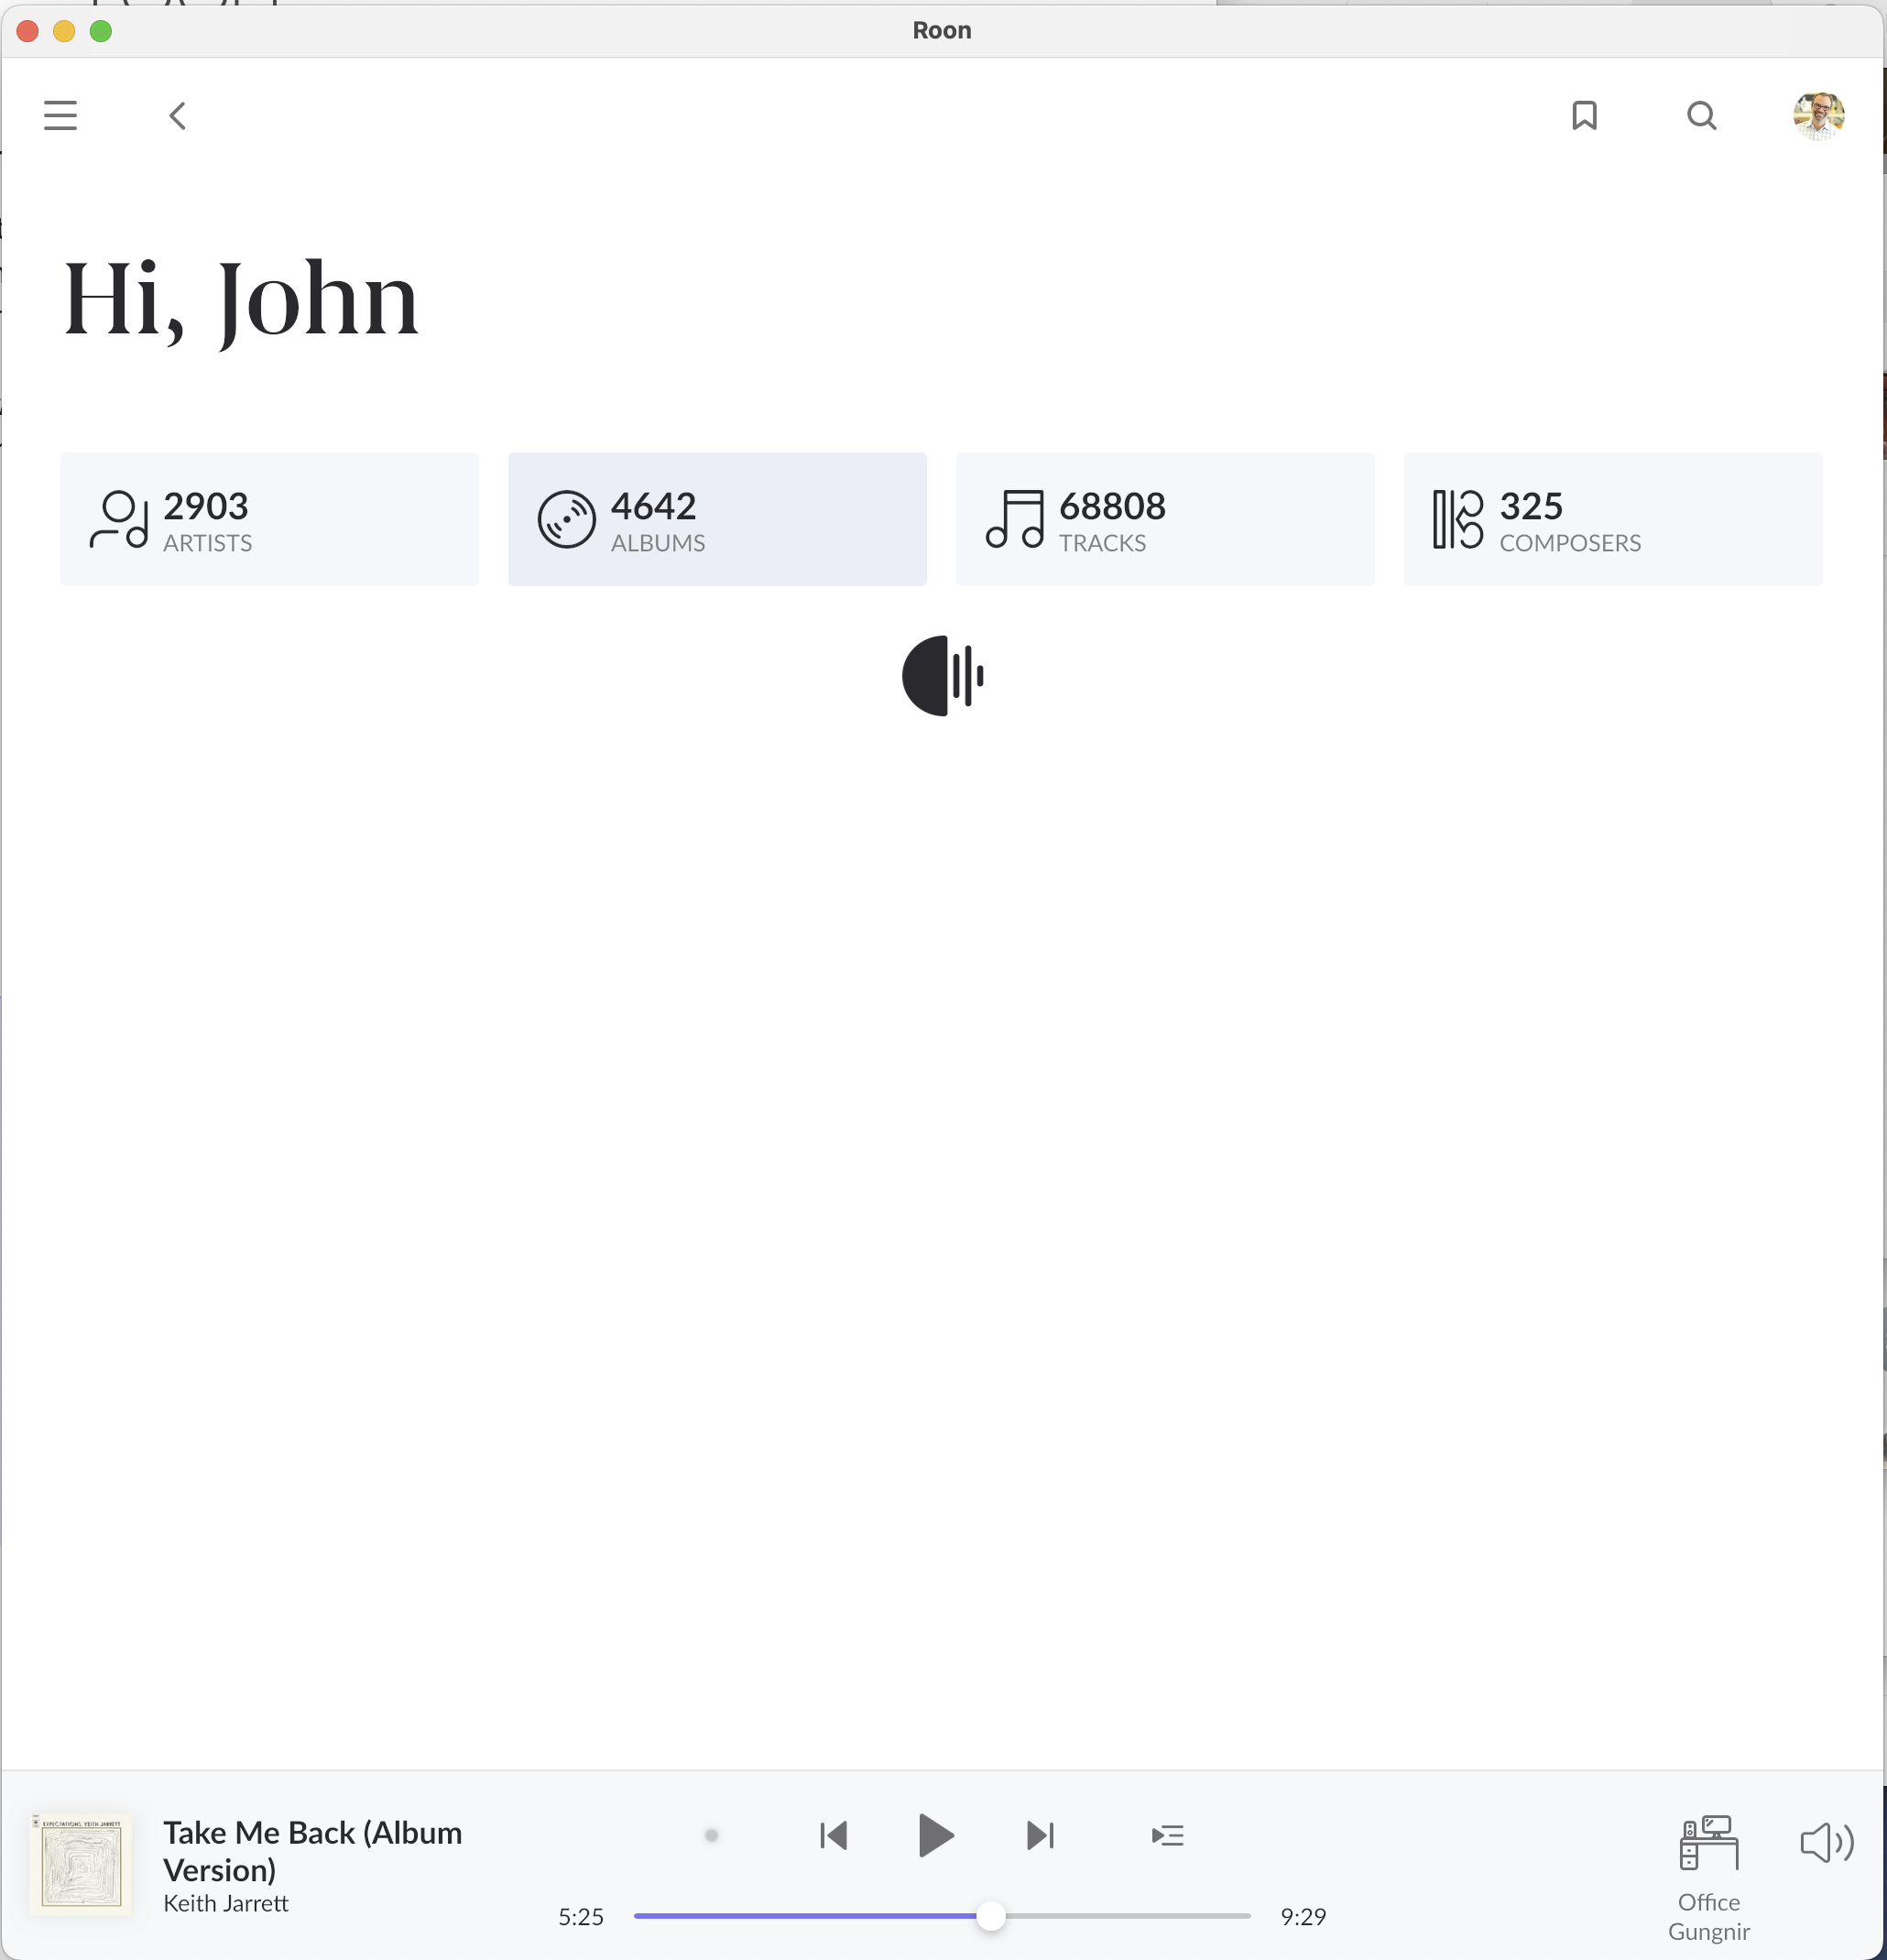Open the user profile avatar

[1818, 116]
